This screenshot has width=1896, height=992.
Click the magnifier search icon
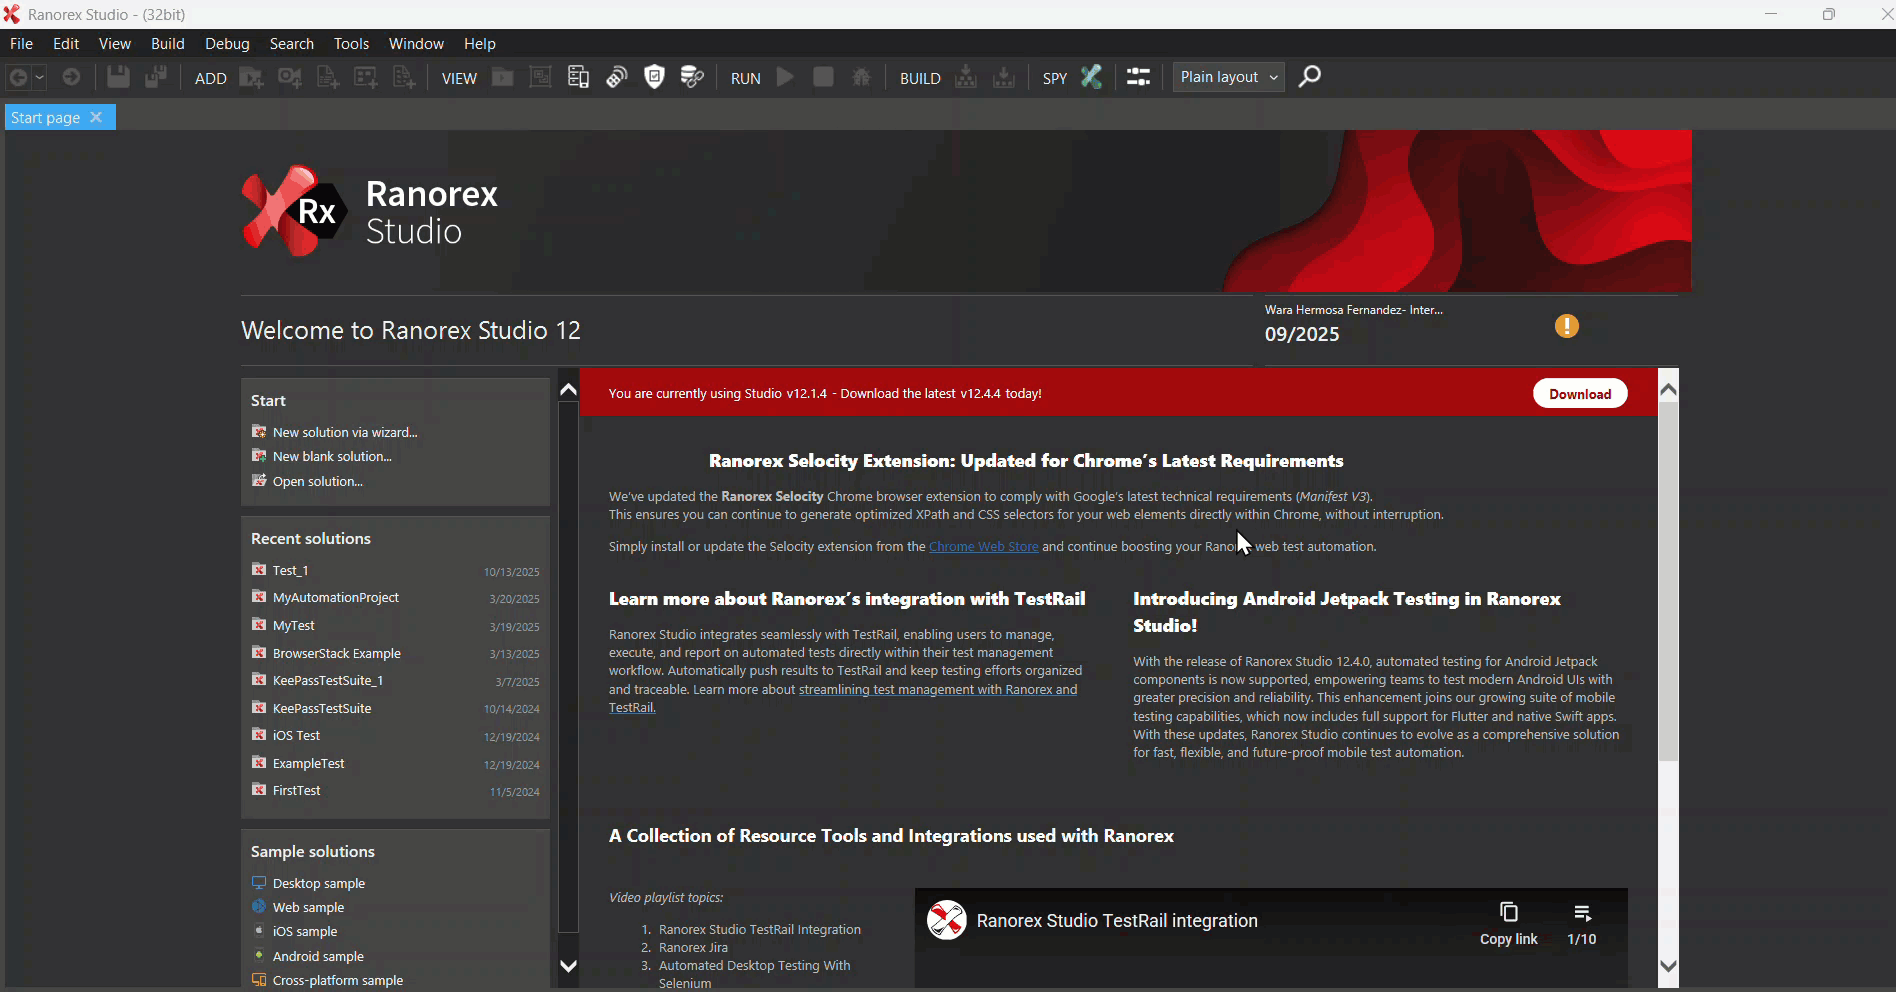(1310, 77)
